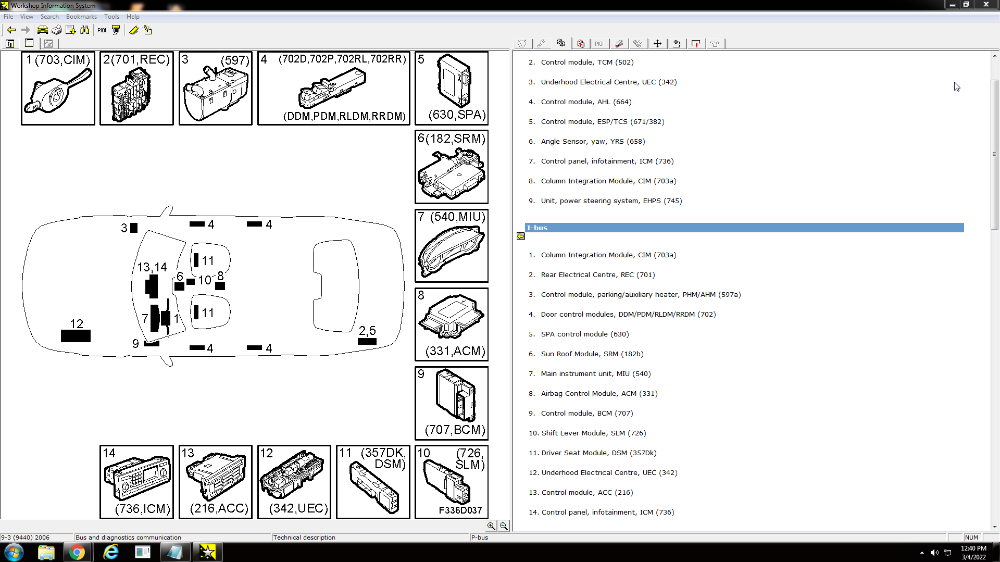Open the Bookmarks menu
1000x562 pixels.
coord(81,17)
